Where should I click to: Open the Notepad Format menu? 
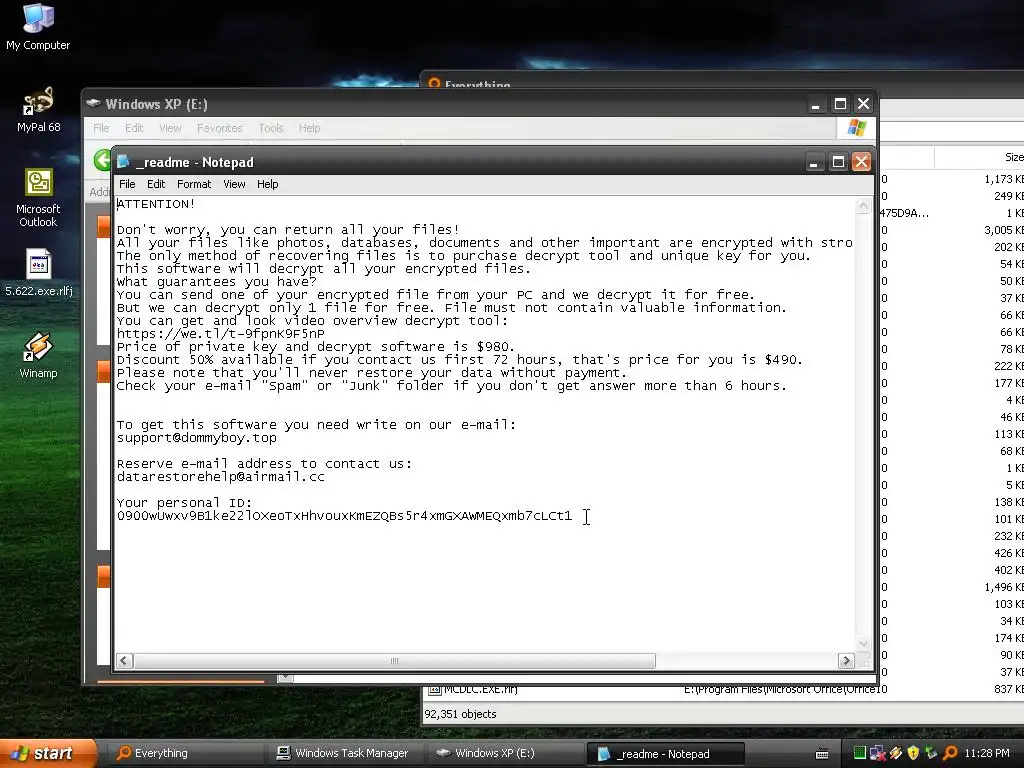point(194,184)
